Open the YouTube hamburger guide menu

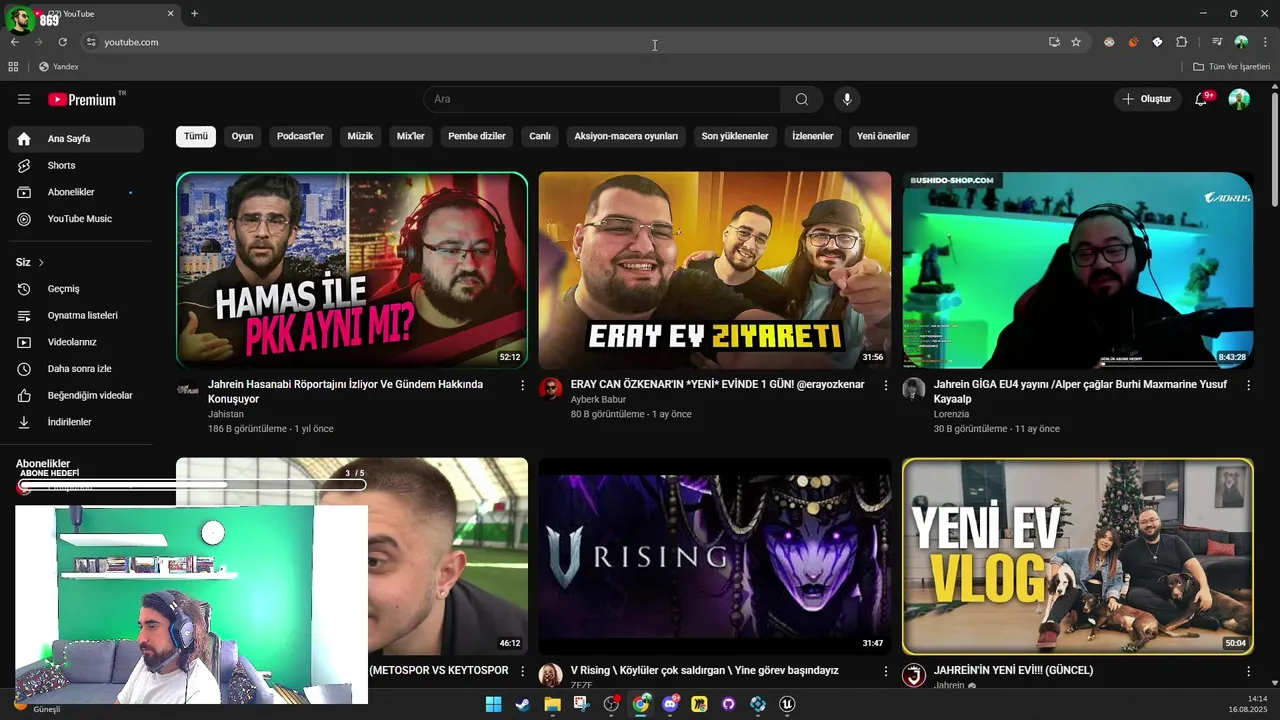(24, 99)
